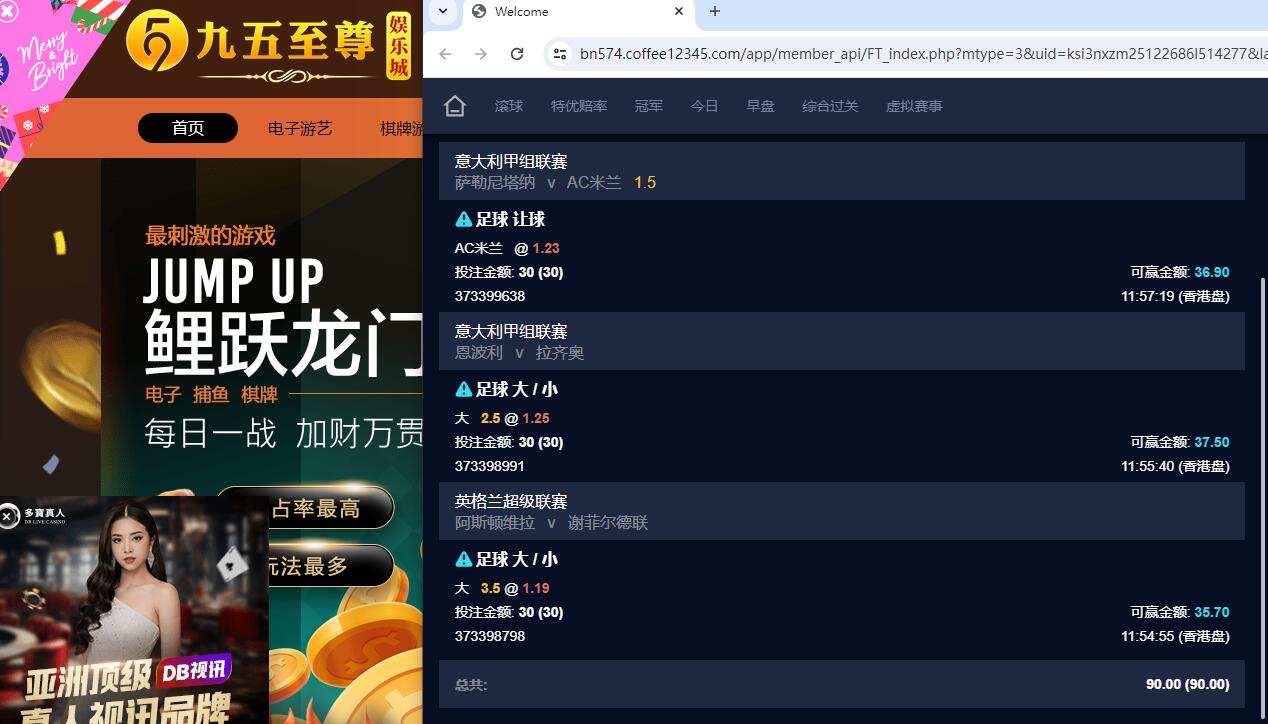This screenshot has width=1268, height=724.
Task: Click 首页 in the casino site menu
Action: coord(188,128)
